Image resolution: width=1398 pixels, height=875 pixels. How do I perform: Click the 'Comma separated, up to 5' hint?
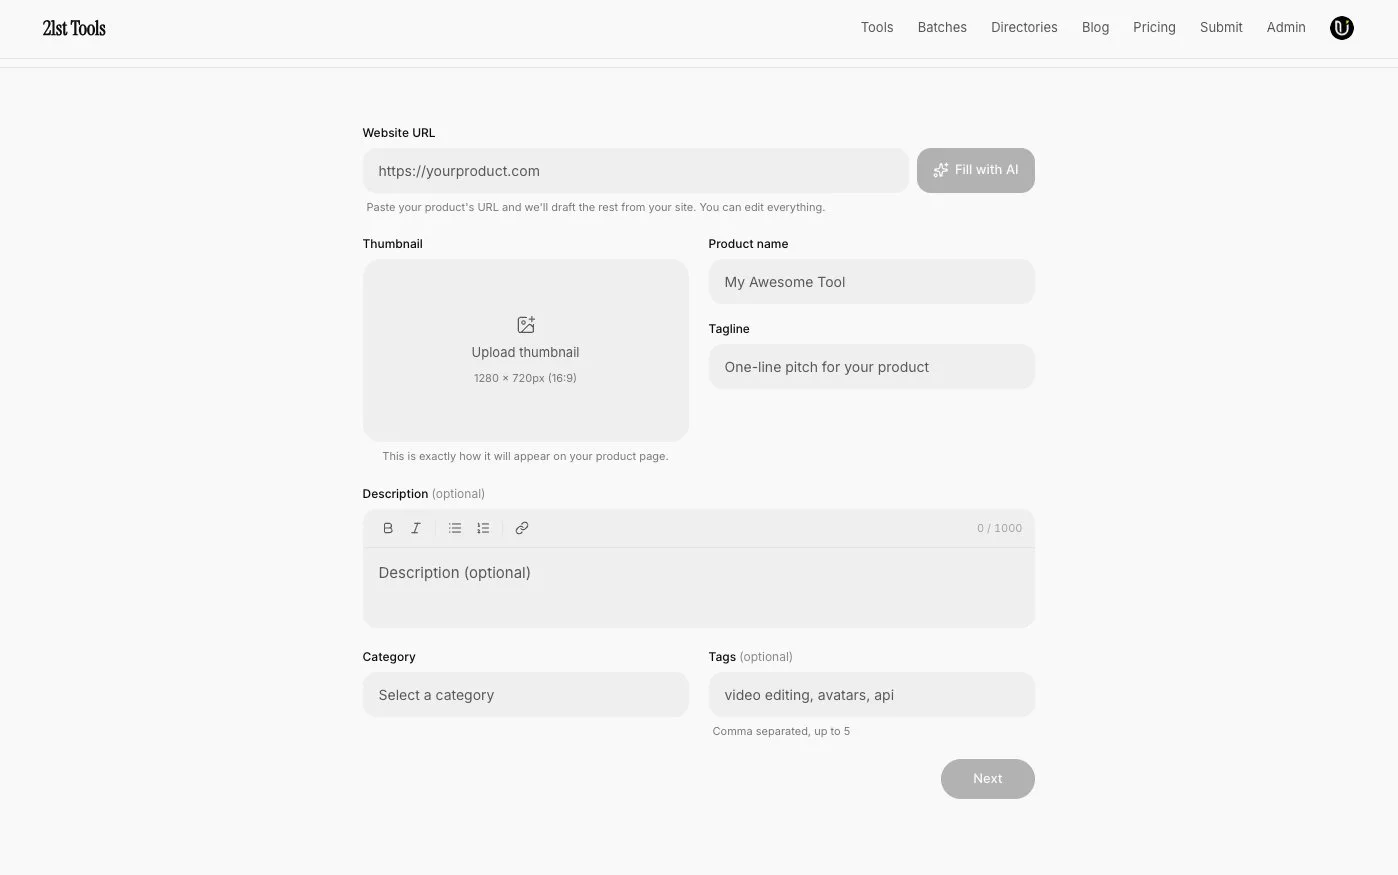pyautogui.click(x=781, y=731)
